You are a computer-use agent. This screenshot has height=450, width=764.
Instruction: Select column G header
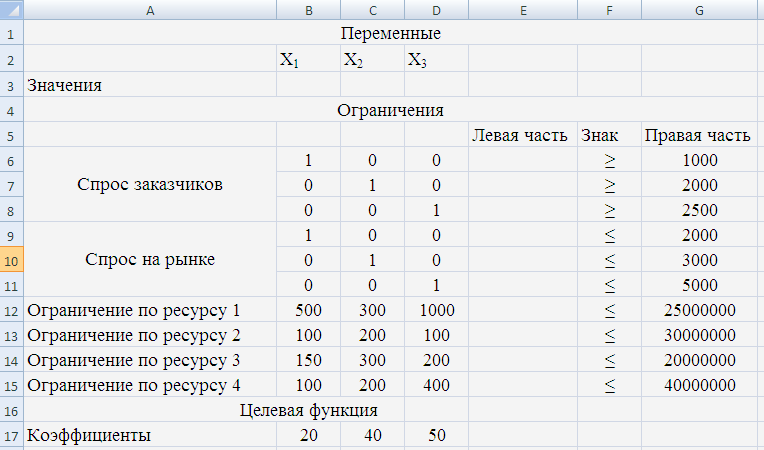click(x=700, y=10)
